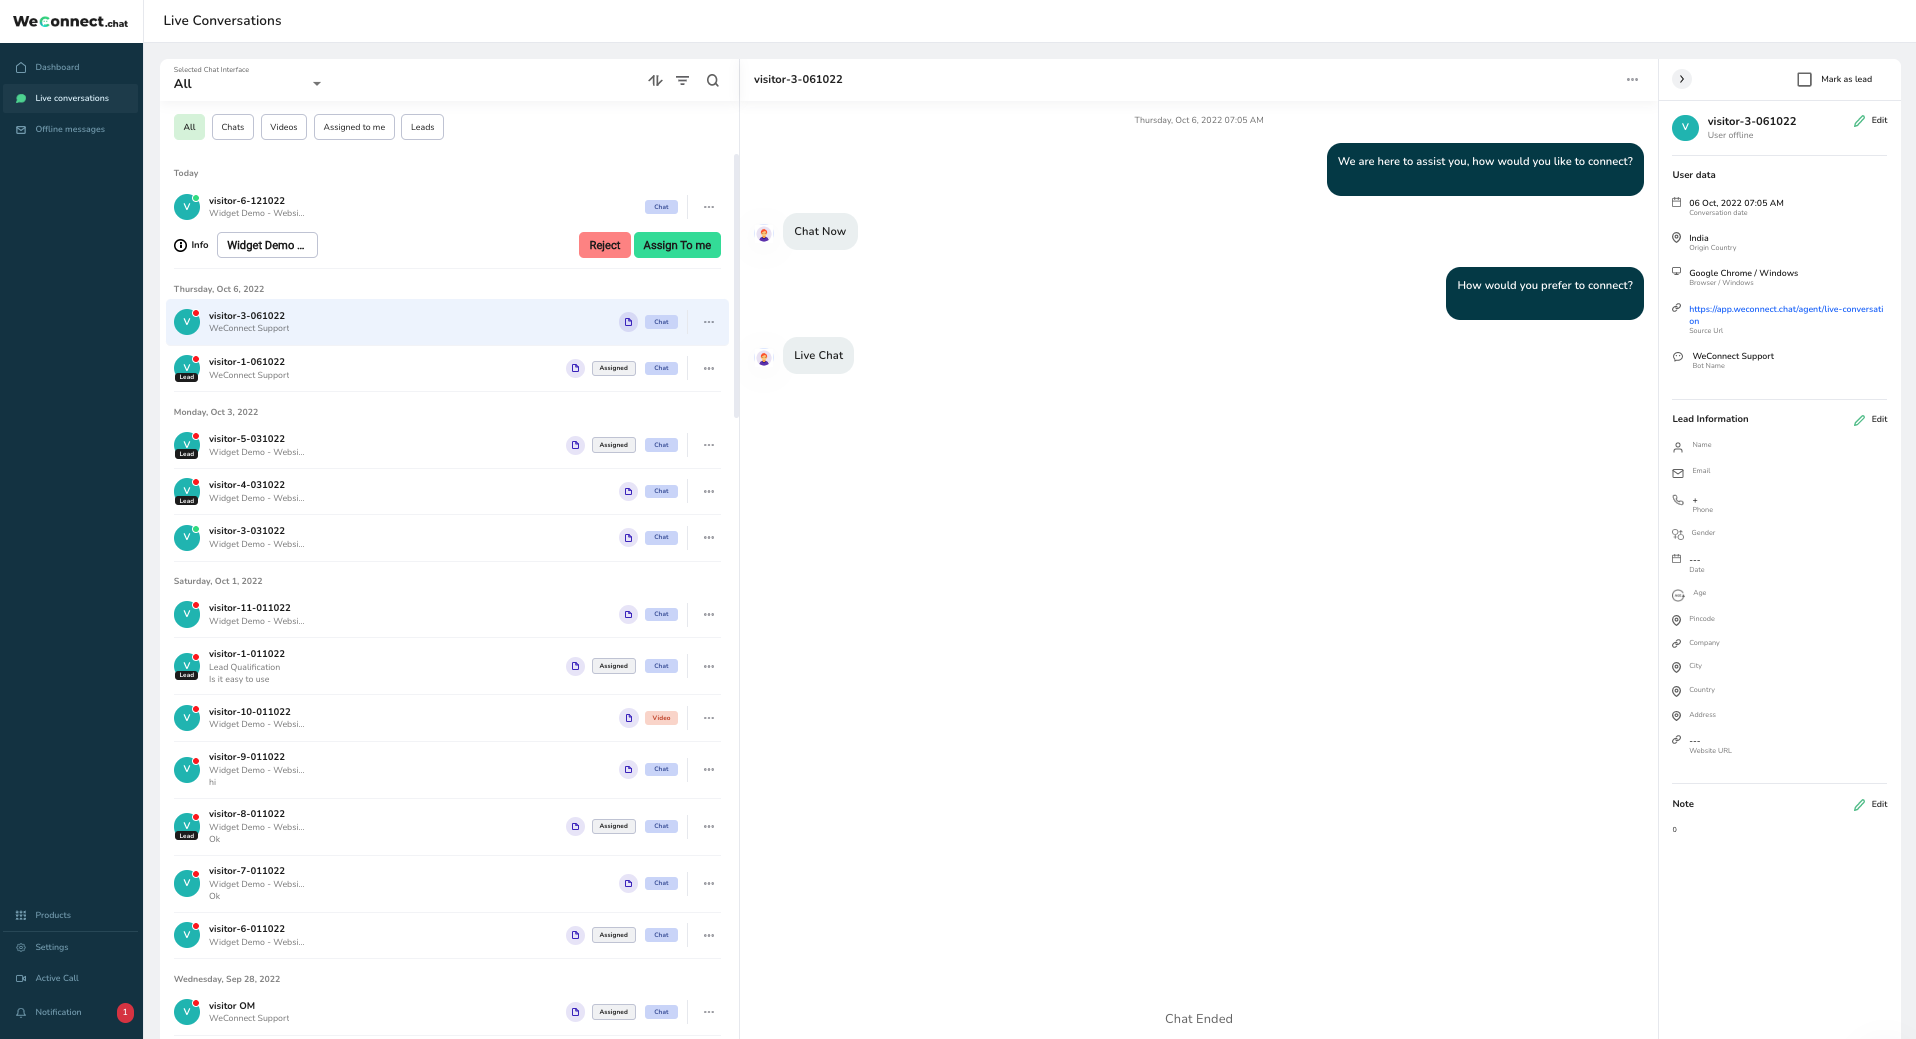Edit the visitor-3-061022 profile name
1916x1039 pixels.
click(x=1870, y=120)
